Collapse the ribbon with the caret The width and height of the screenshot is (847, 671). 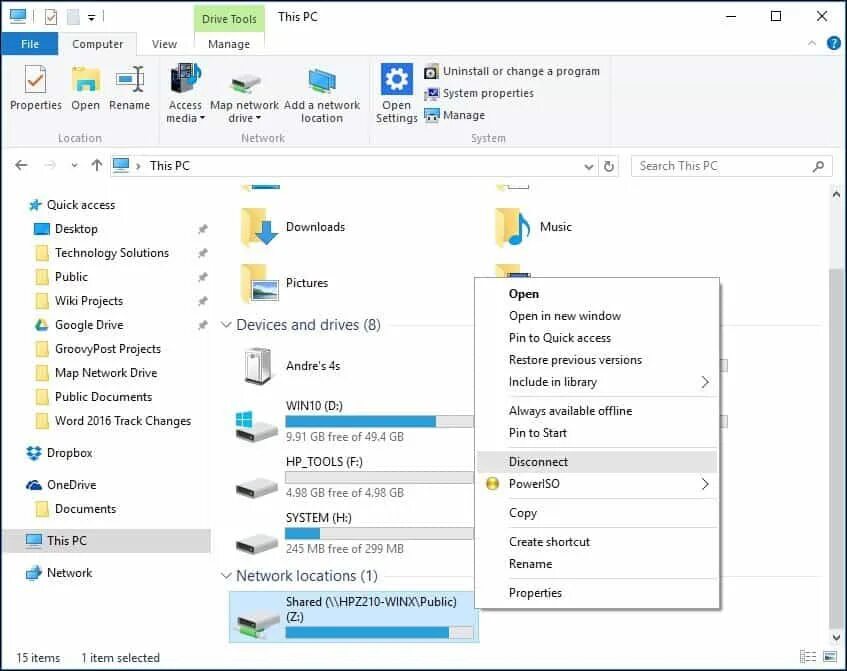click(x=811, y=43)
